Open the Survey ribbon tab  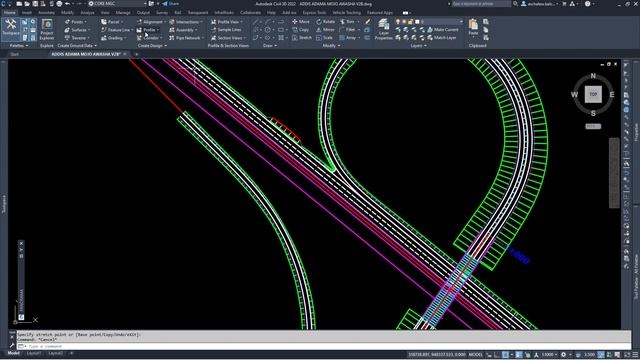(162, 13)
